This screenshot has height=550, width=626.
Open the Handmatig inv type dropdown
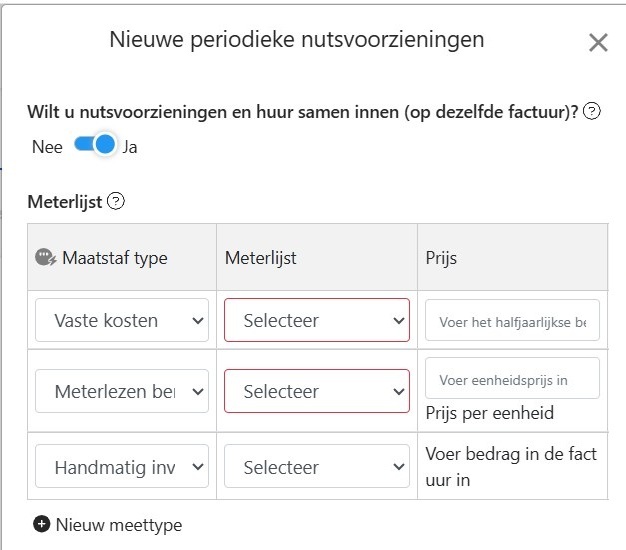click(x=122, y=467)
